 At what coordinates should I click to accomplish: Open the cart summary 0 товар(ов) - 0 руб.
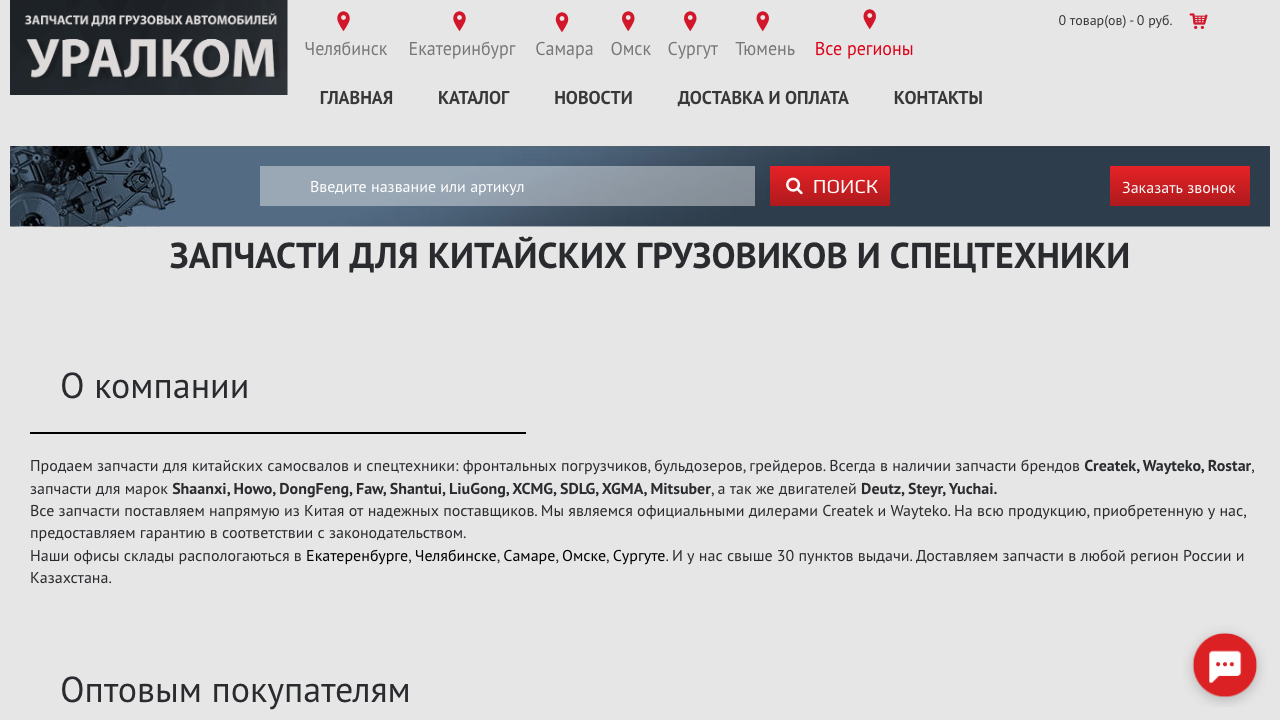coord(1115,21)
